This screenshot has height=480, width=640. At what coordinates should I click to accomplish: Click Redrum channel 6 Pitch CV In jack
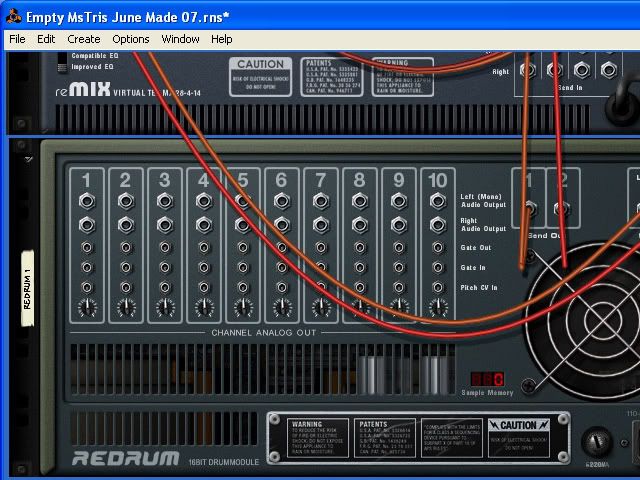[x=282, y=287]
